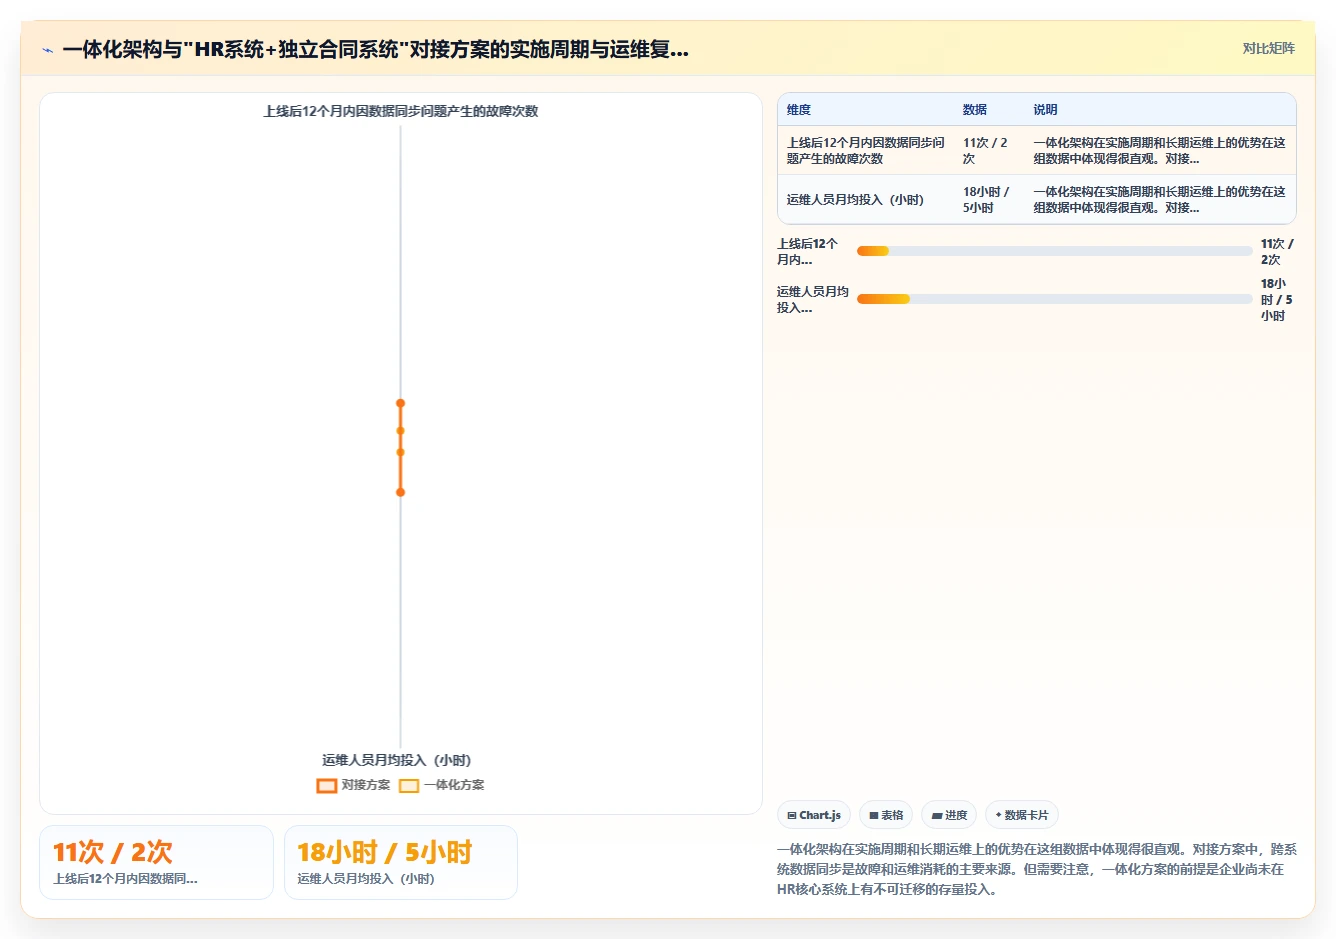This screenshot has width=1336, height=939.
Task: Click the topmost orange data point on chart
Action: 400,403
